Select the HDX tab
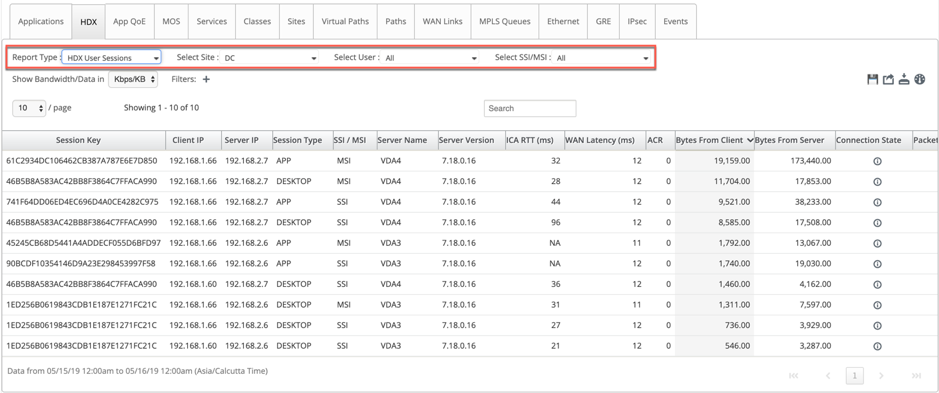 coord(89,21)
